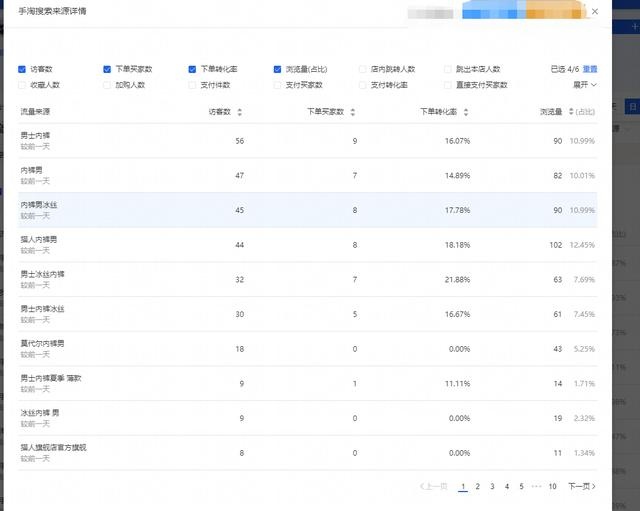The width and height of the screenshot is (640, 511).
Task: Go to page 5
Action: 521,486
